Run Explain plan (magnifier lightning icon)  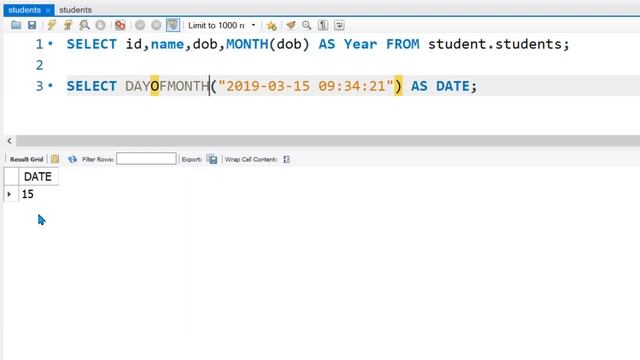point(84,25)
